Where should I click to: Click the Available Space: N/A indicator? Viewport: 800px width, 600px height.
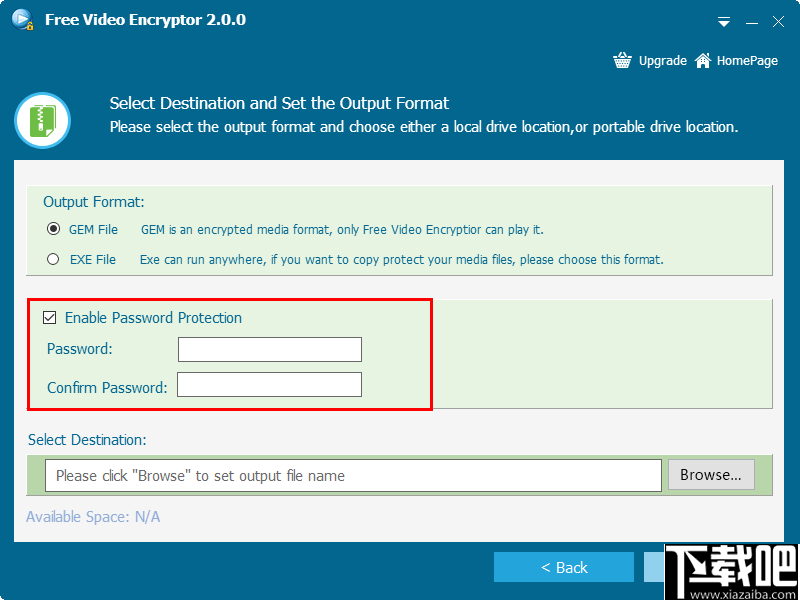pos(93,517)
